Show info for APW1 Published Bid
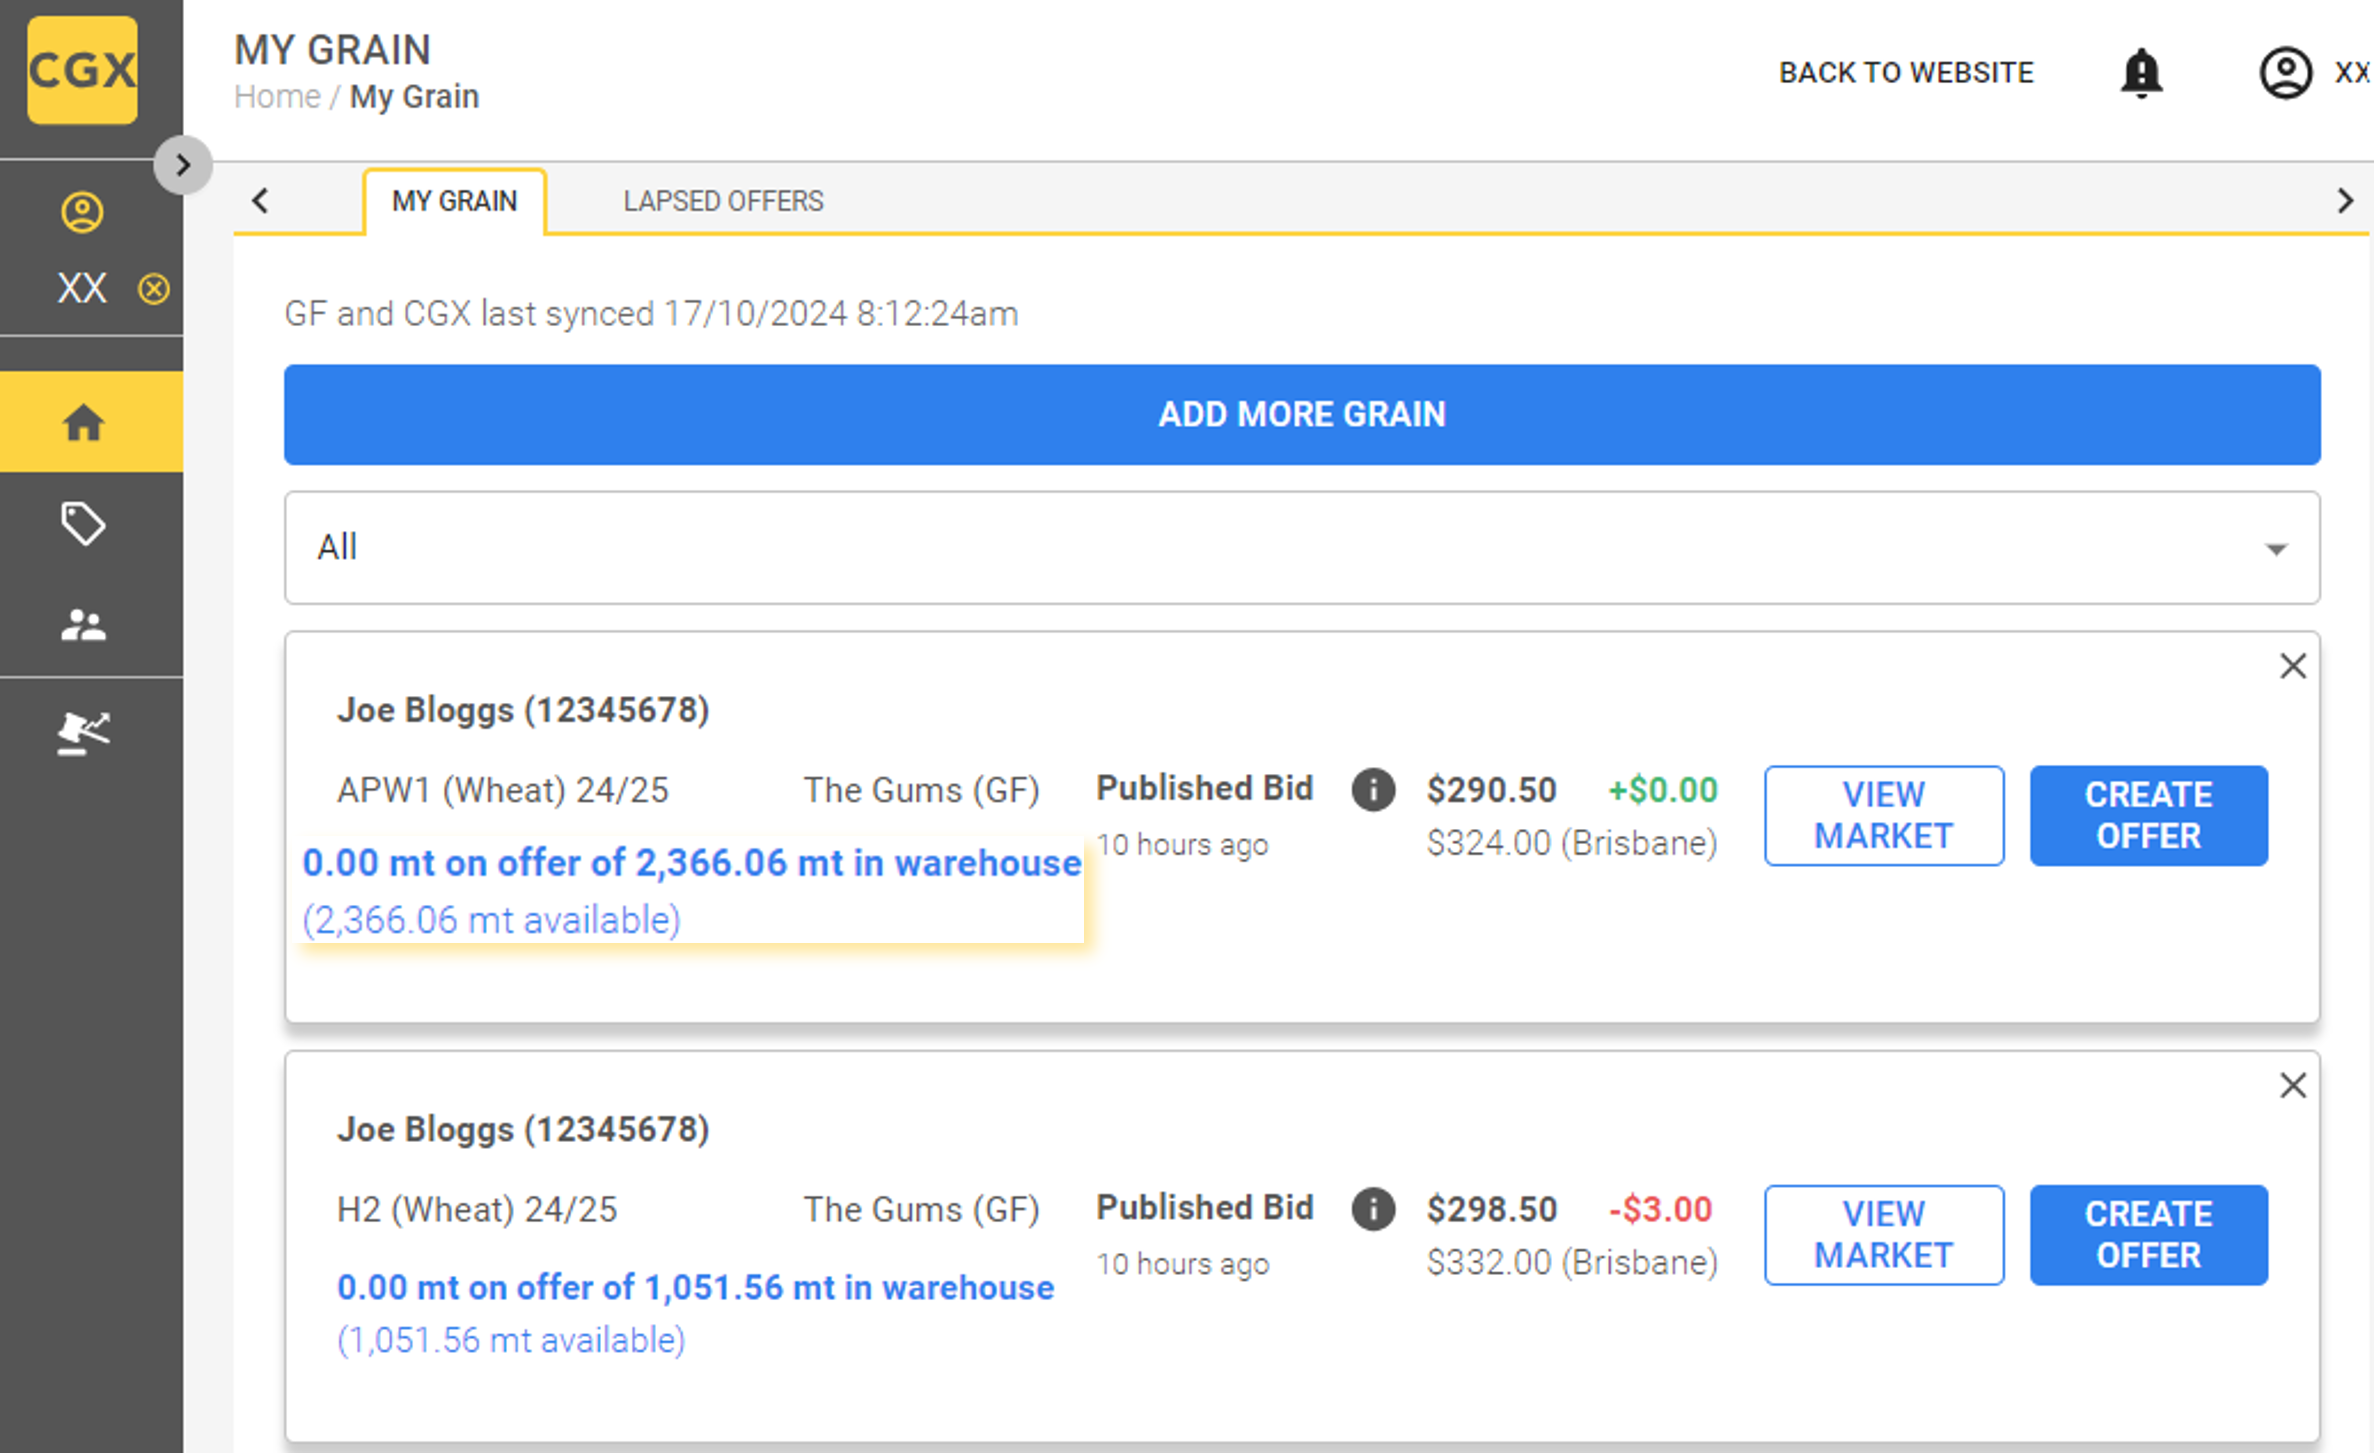The image size is (2374, 1453). 1373,790
